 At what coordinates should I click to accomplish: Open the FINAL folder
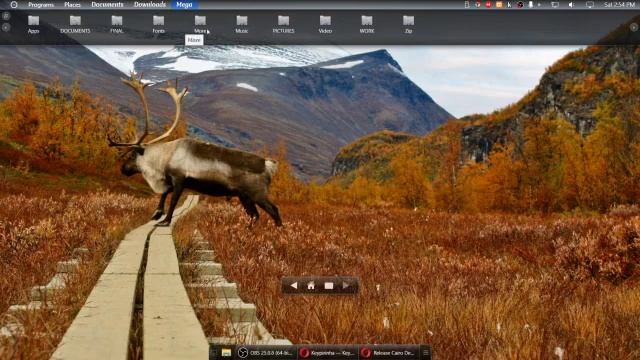coord(117,24)
